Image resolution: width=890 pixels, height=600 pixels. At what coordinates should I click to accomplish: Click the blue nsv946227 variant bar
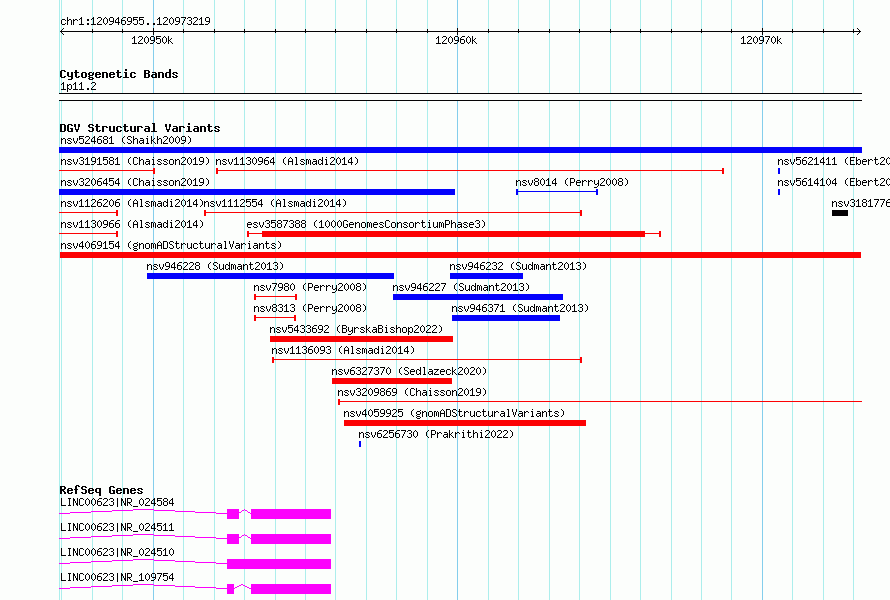point(478,297)
